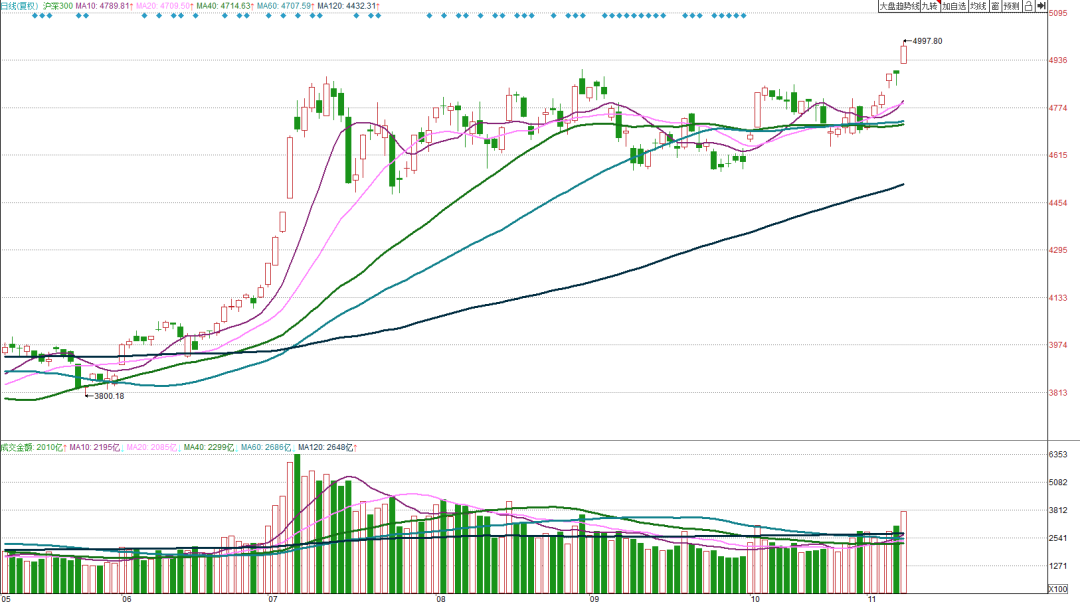The width and height of the screenshot is (1080, 604).
Task: Click the 08 month label on time axis
Action: [x=442, y=599]
